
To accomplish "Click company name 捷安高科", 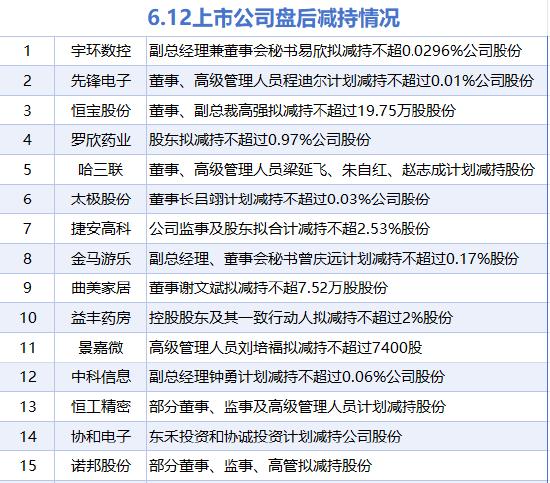I will (x=101, y=229).
